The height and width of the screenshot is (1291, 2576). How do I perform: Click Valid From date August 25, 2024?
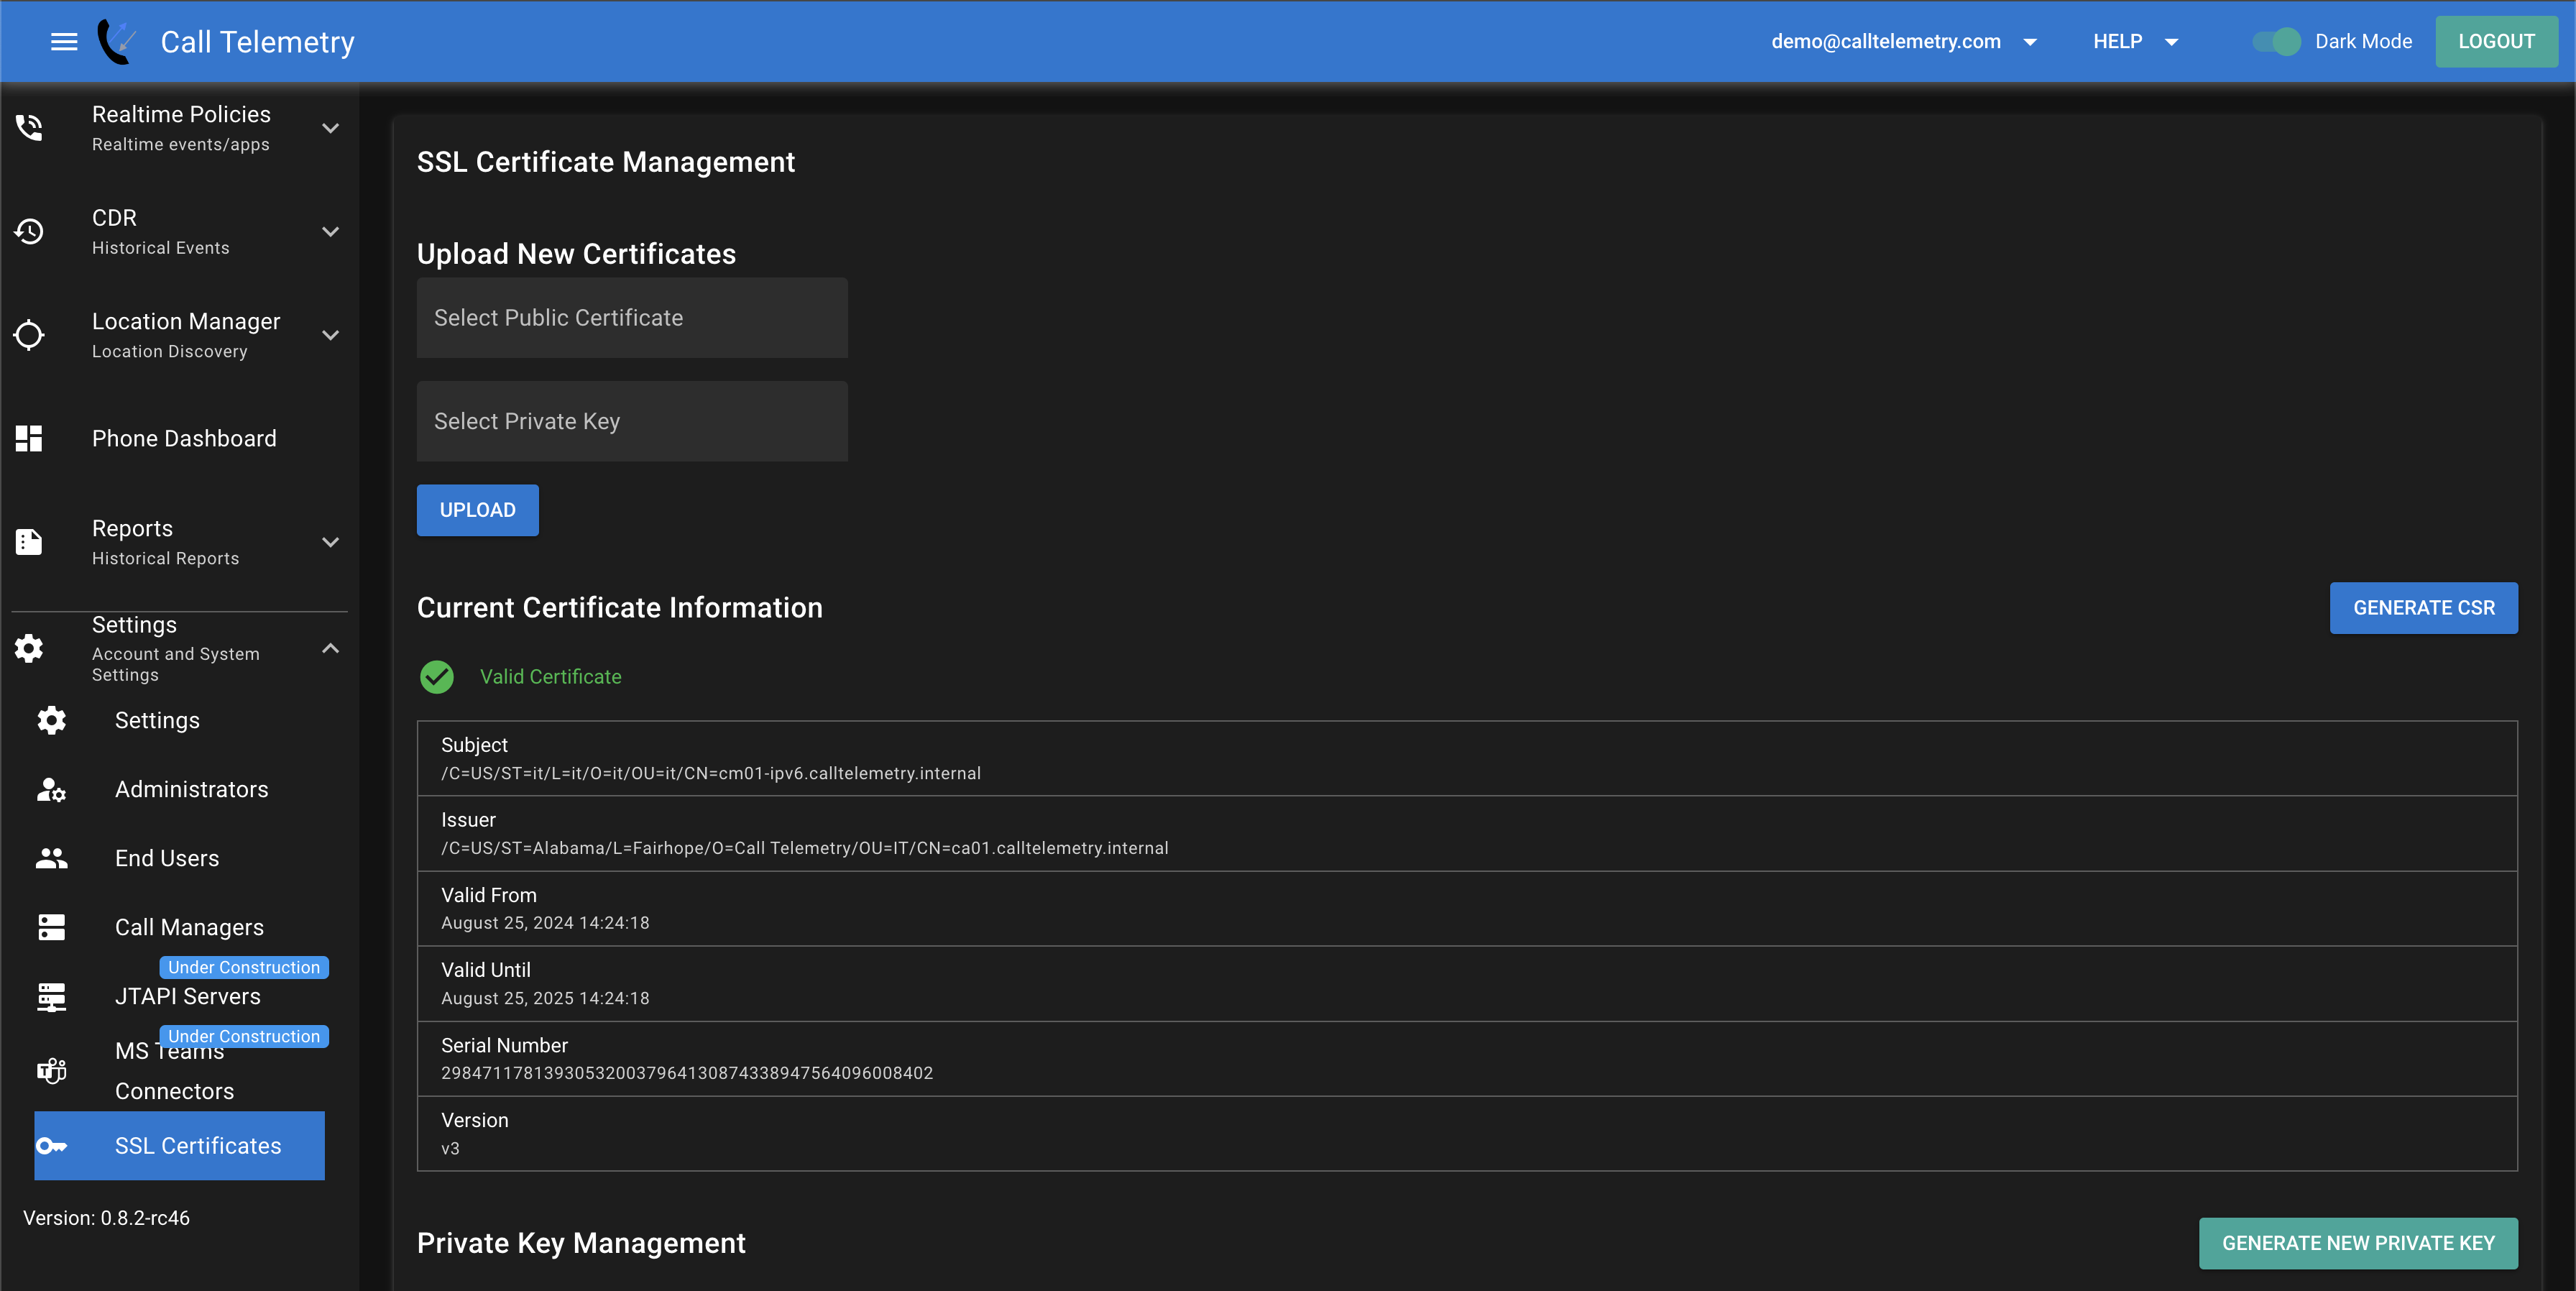[545, 923]
